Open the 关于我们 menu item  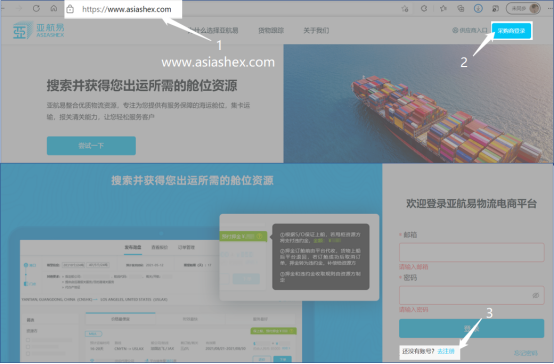tap(316, 30)
